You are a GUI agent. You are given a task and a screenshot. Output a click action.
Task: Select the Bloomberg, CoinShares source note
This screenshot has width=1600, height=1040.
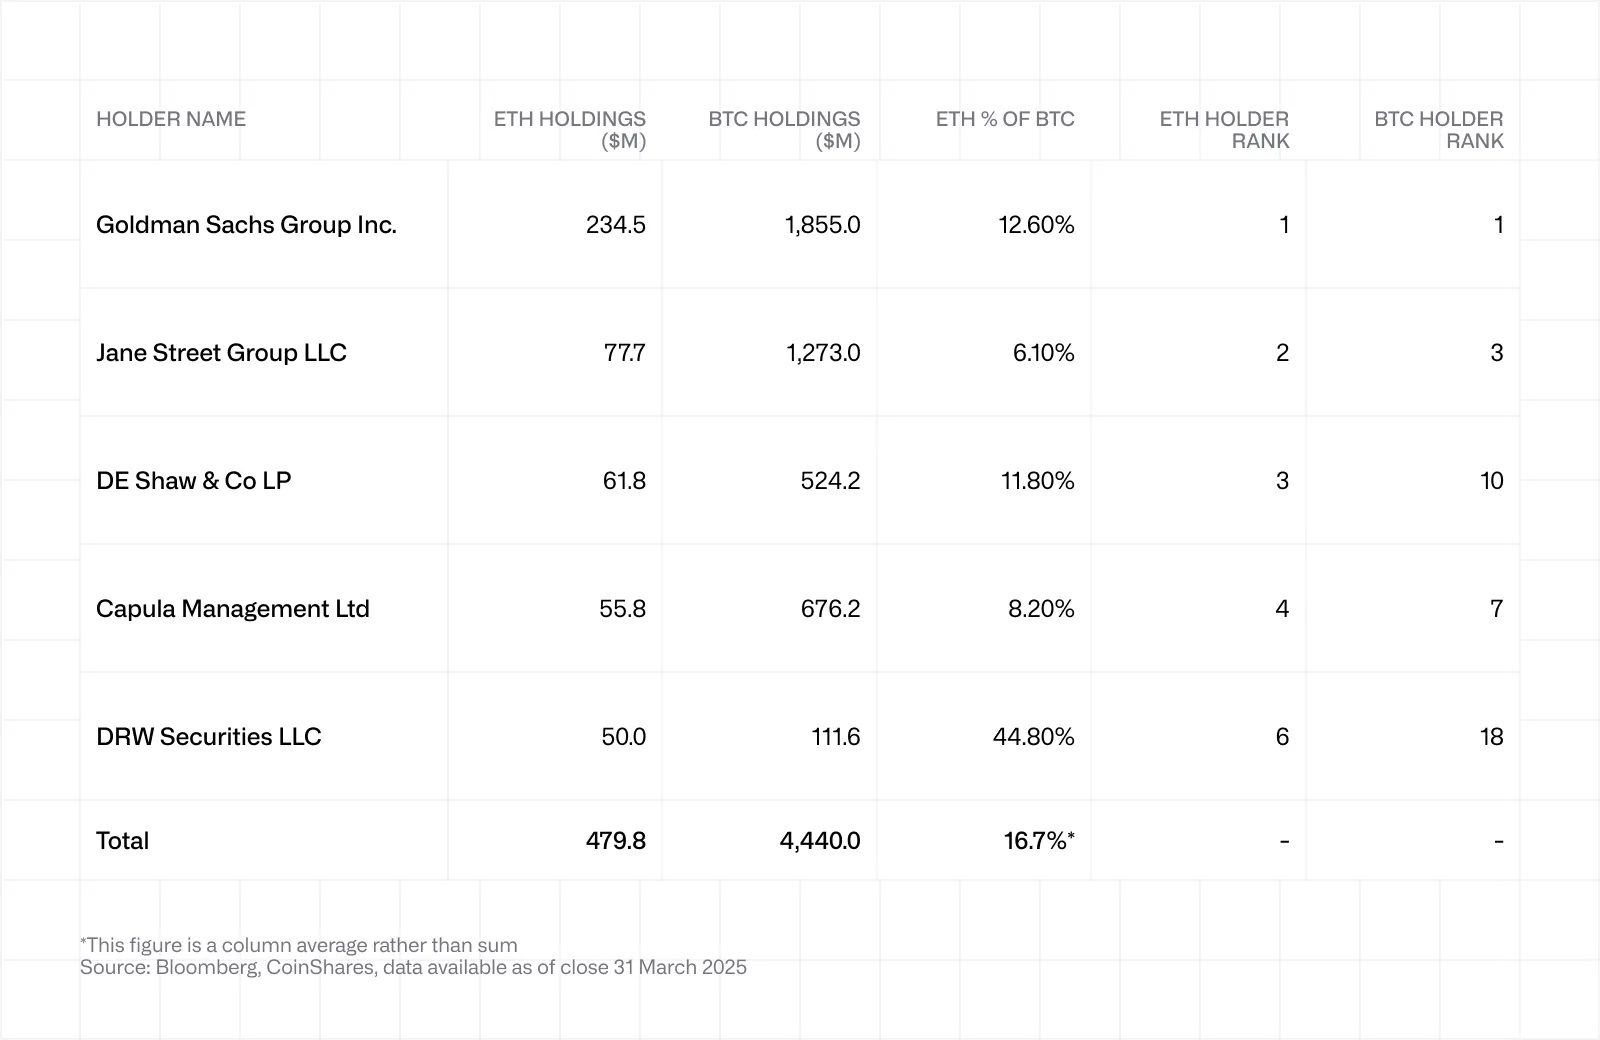(x=413, y=967)
